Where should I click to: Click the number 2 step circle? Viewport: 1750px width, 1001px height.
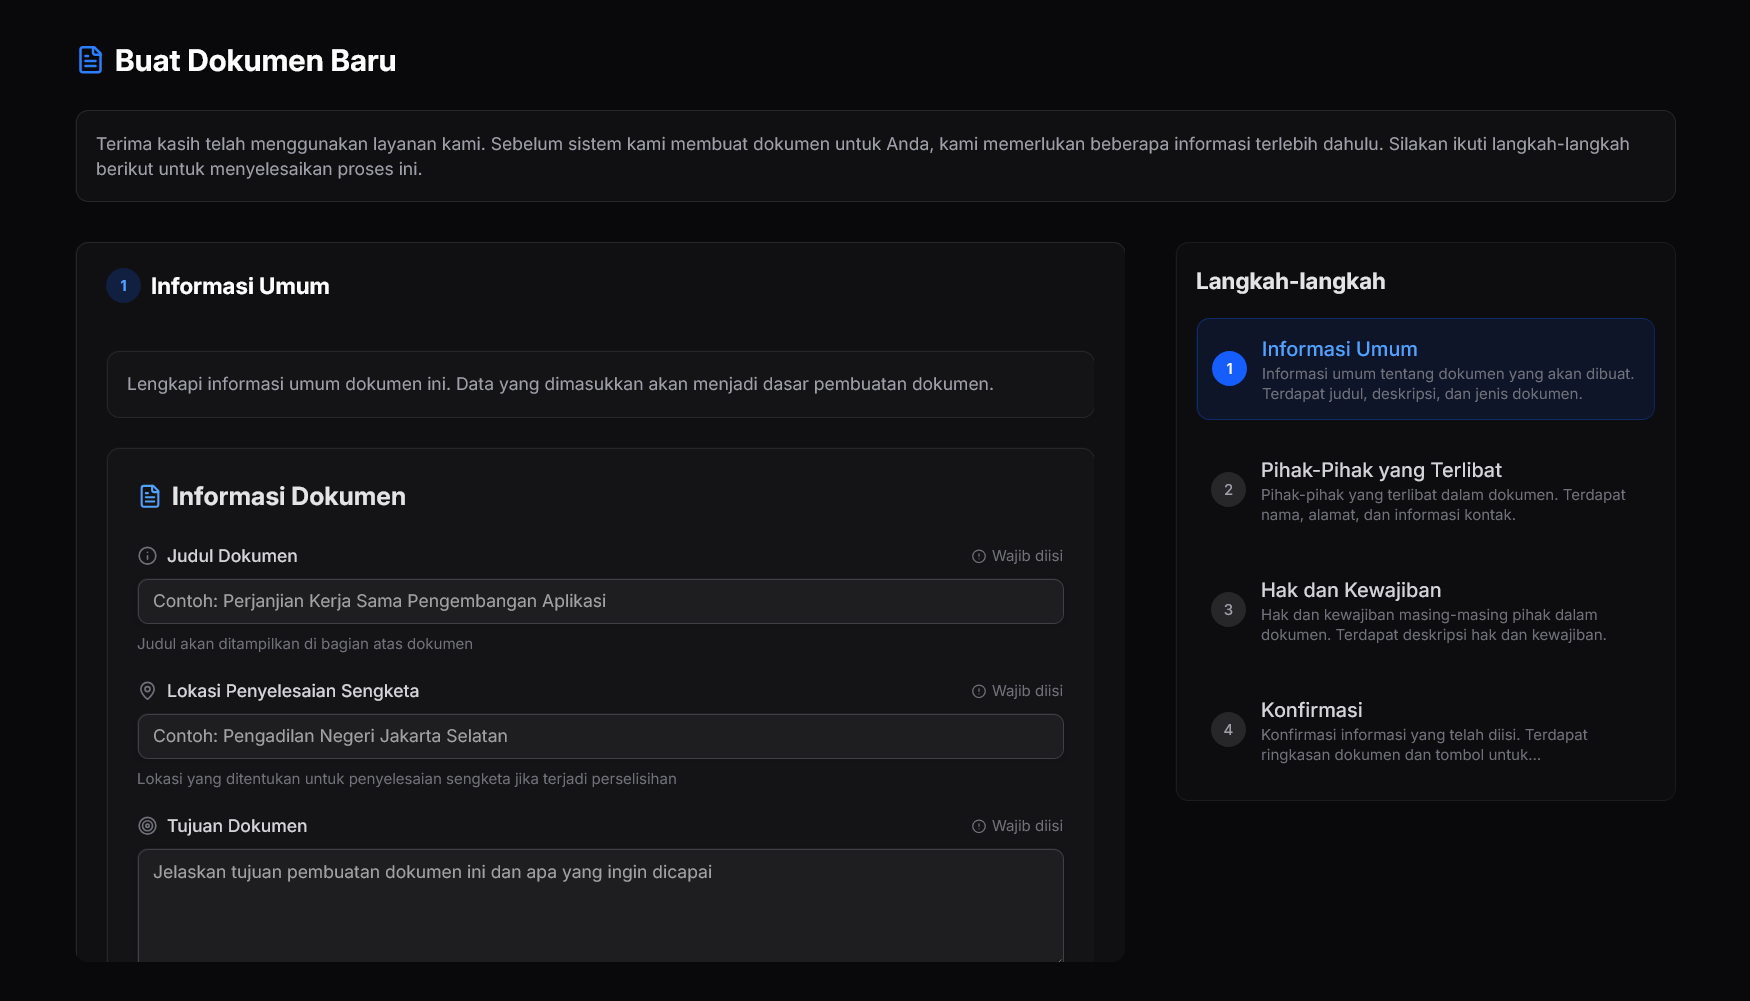1228,490
